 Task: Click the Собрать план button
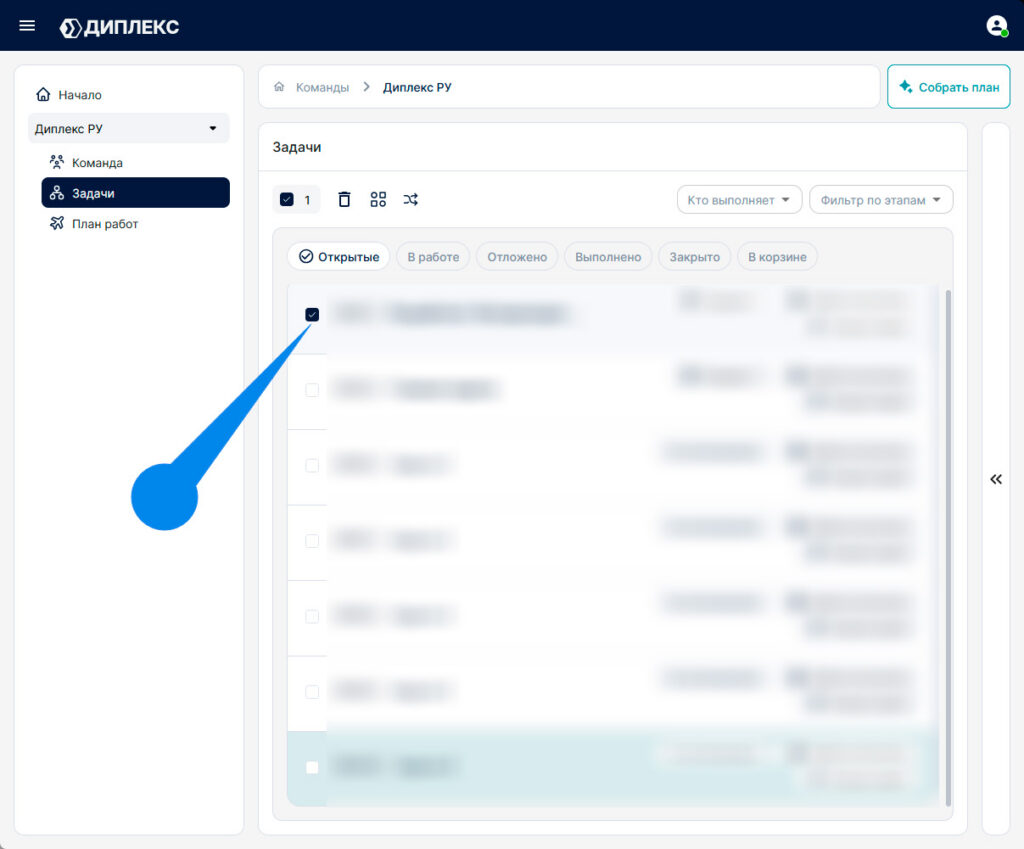(948, 87)
